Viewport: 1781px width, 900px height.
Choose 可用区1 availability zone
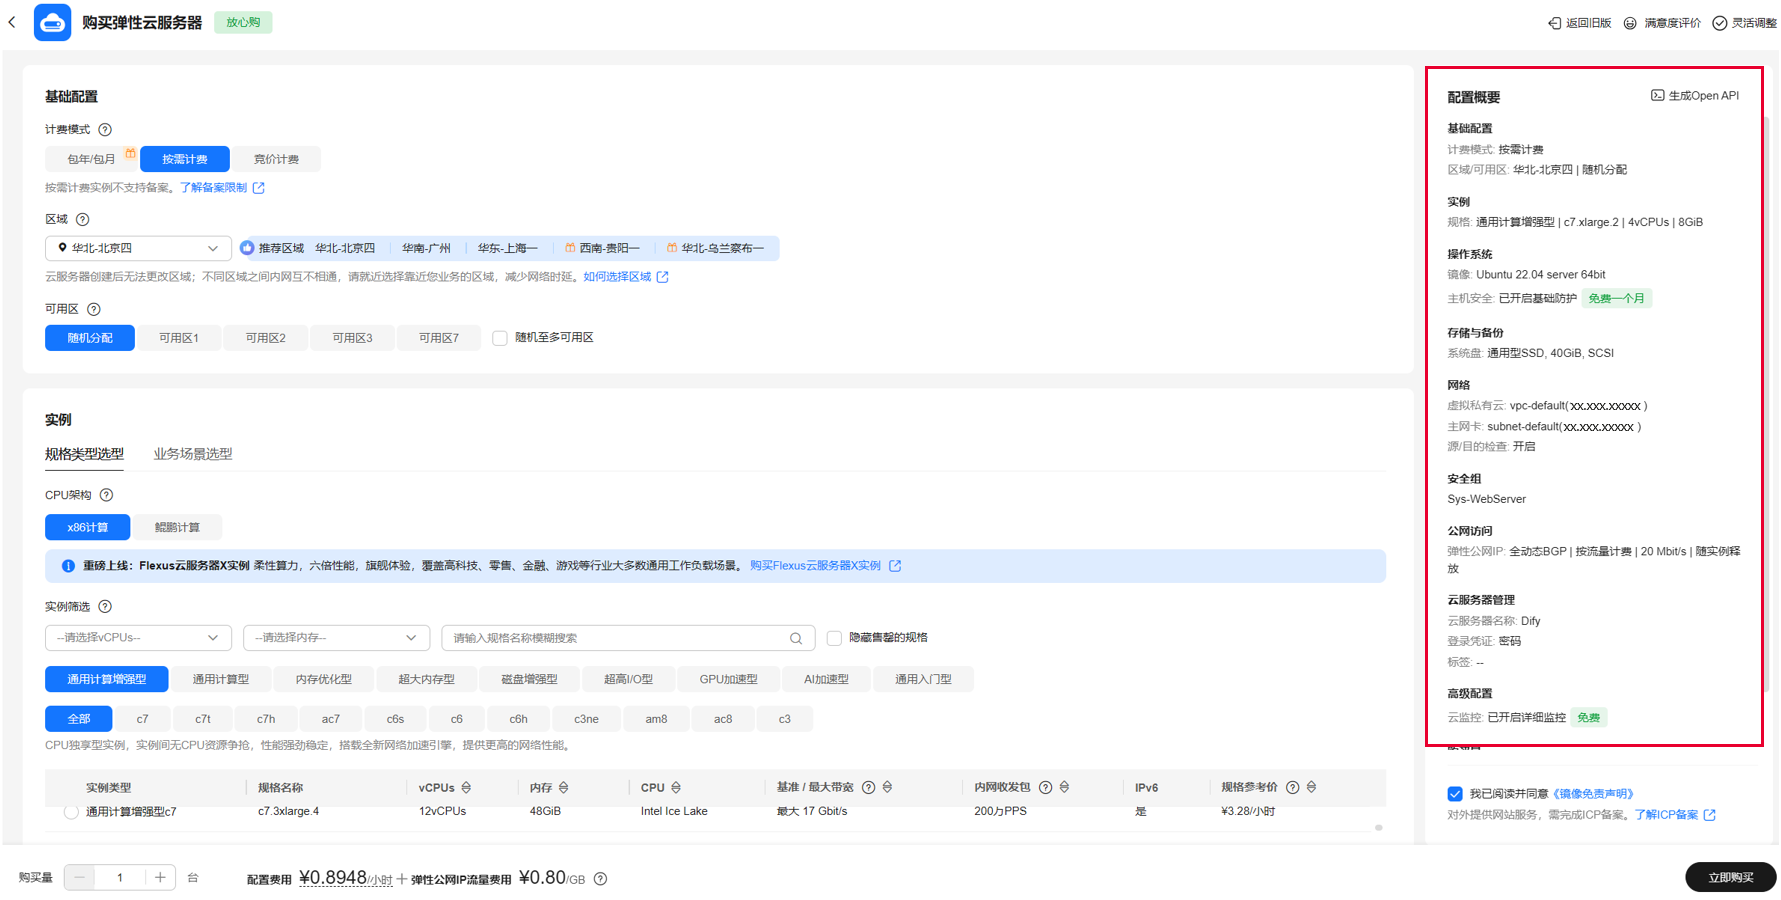[x=179, y=338]
